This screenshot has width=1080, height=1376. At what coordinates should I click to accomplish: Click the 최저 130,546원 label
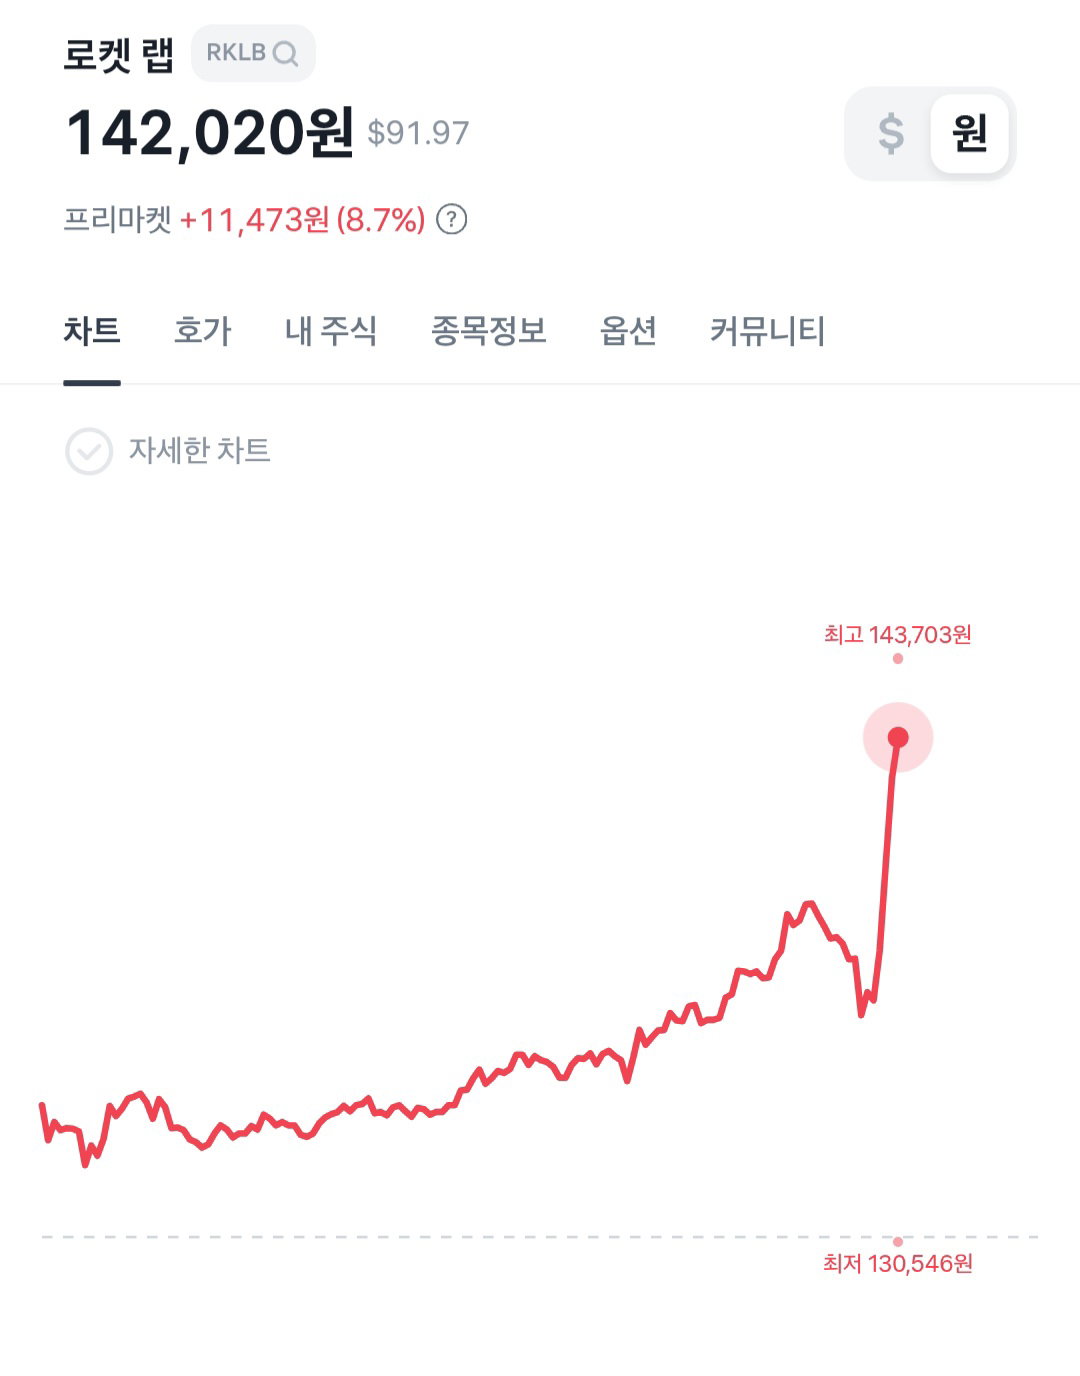[x=898, y=1264]
